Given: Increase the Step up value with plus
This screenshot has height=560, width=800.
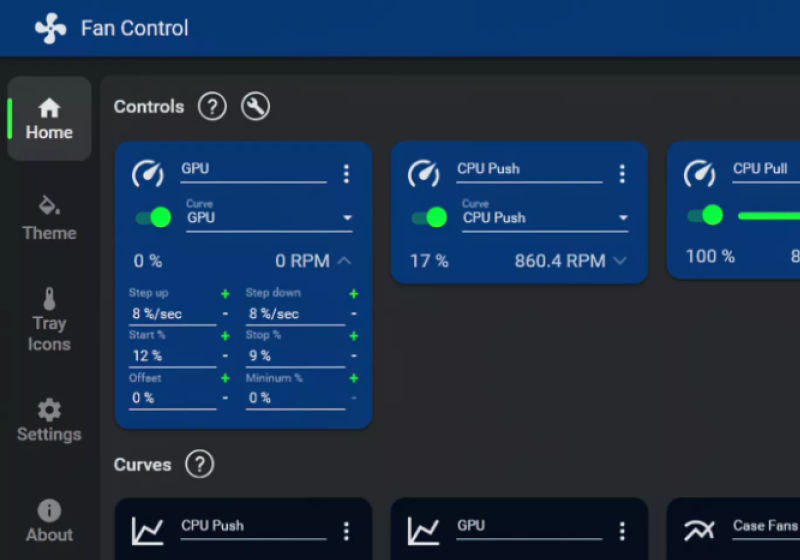Looking at the screenshot, I should tap(225, 294).
